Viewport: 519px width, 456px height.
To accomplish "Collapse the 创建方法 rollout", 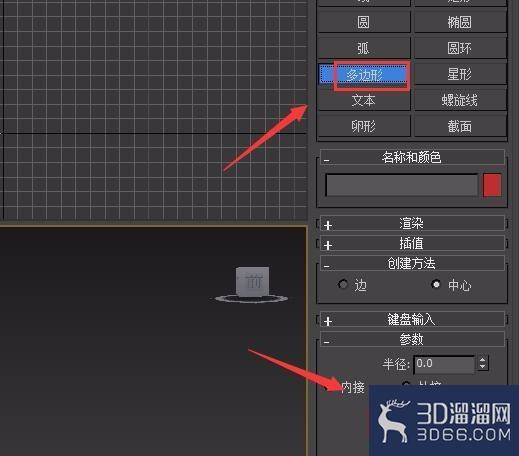I will [x=412, y=263].
